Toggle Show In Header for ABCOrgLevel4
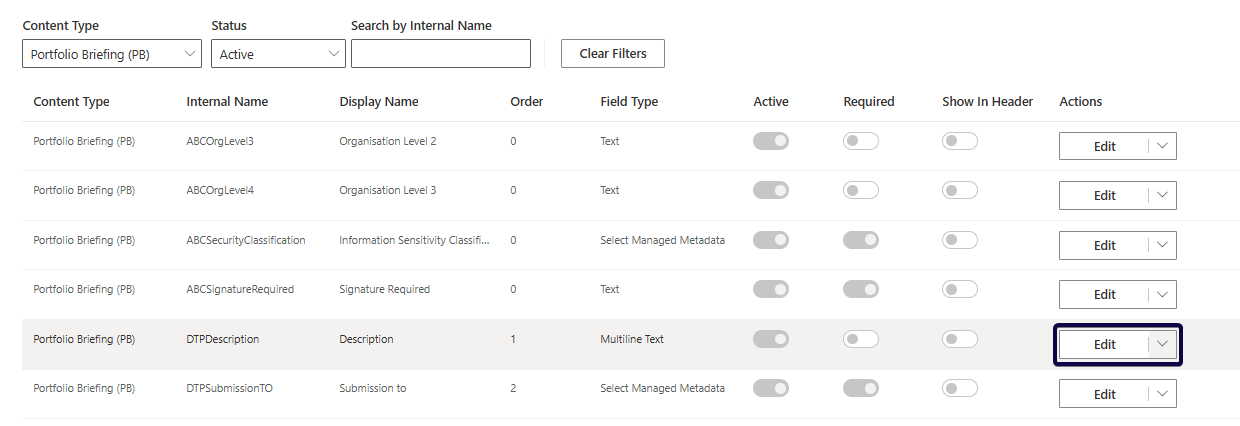Screen dimensions: 1240x426 coord(959,190)
